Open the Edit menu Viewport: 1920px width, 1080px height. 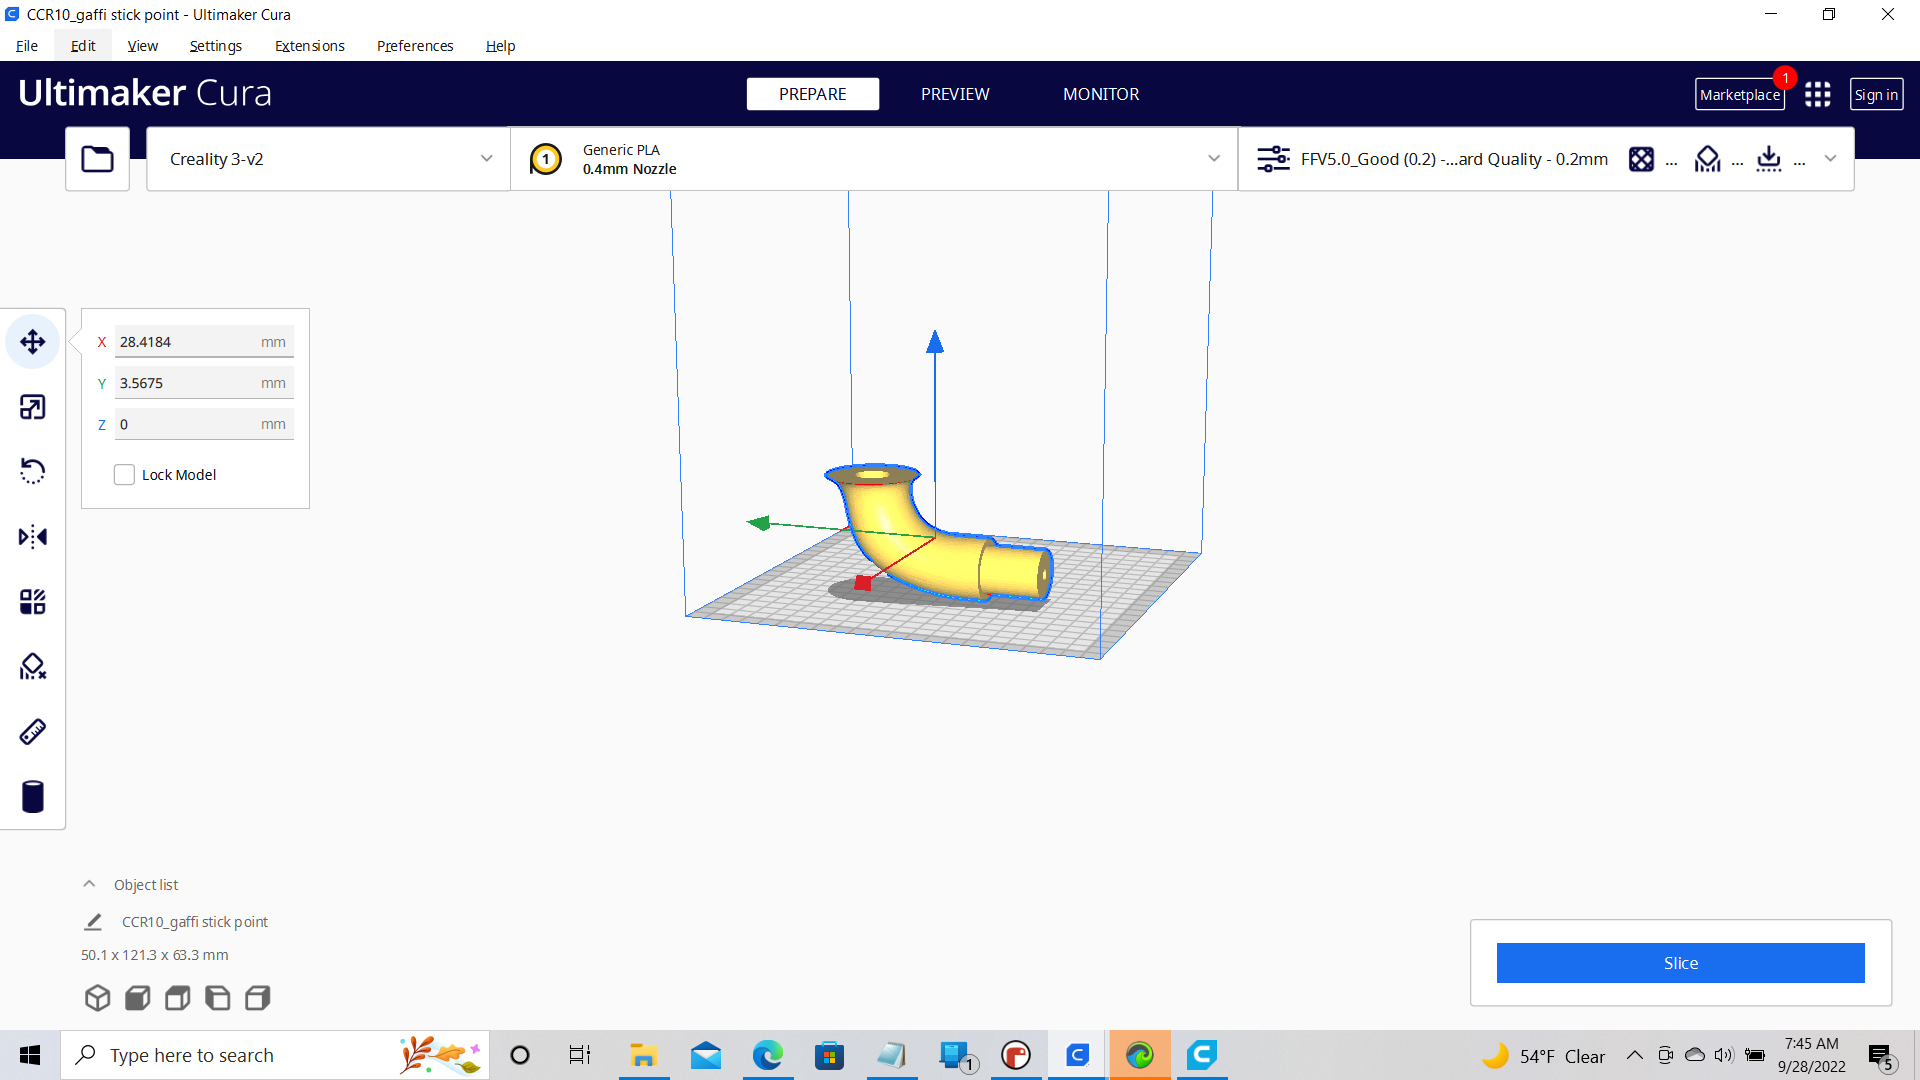tap(83, 46)
